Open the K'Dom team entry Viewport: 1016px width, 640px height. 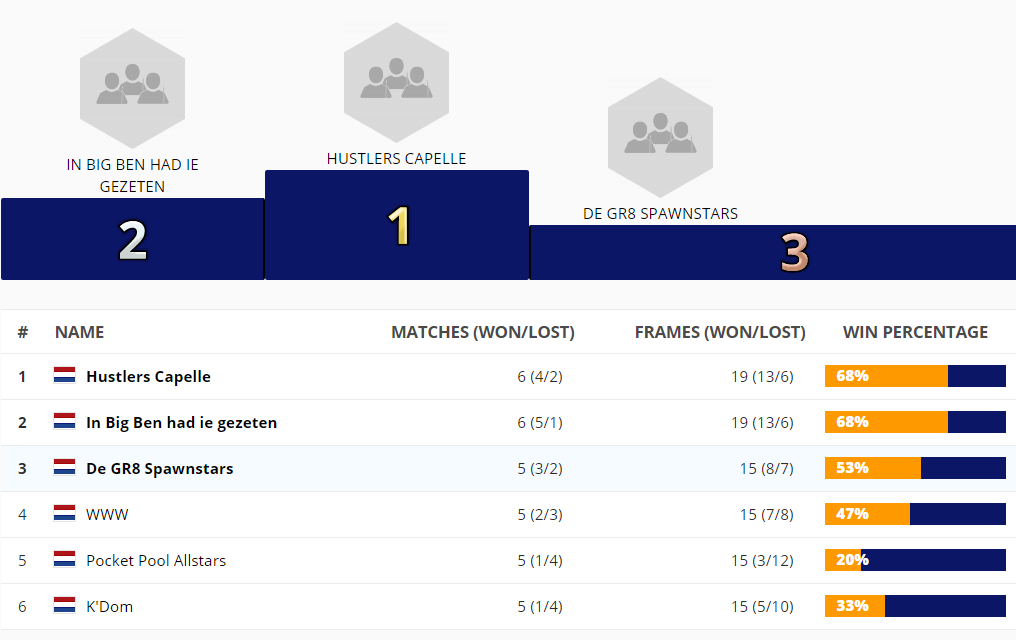click(109, 607)
